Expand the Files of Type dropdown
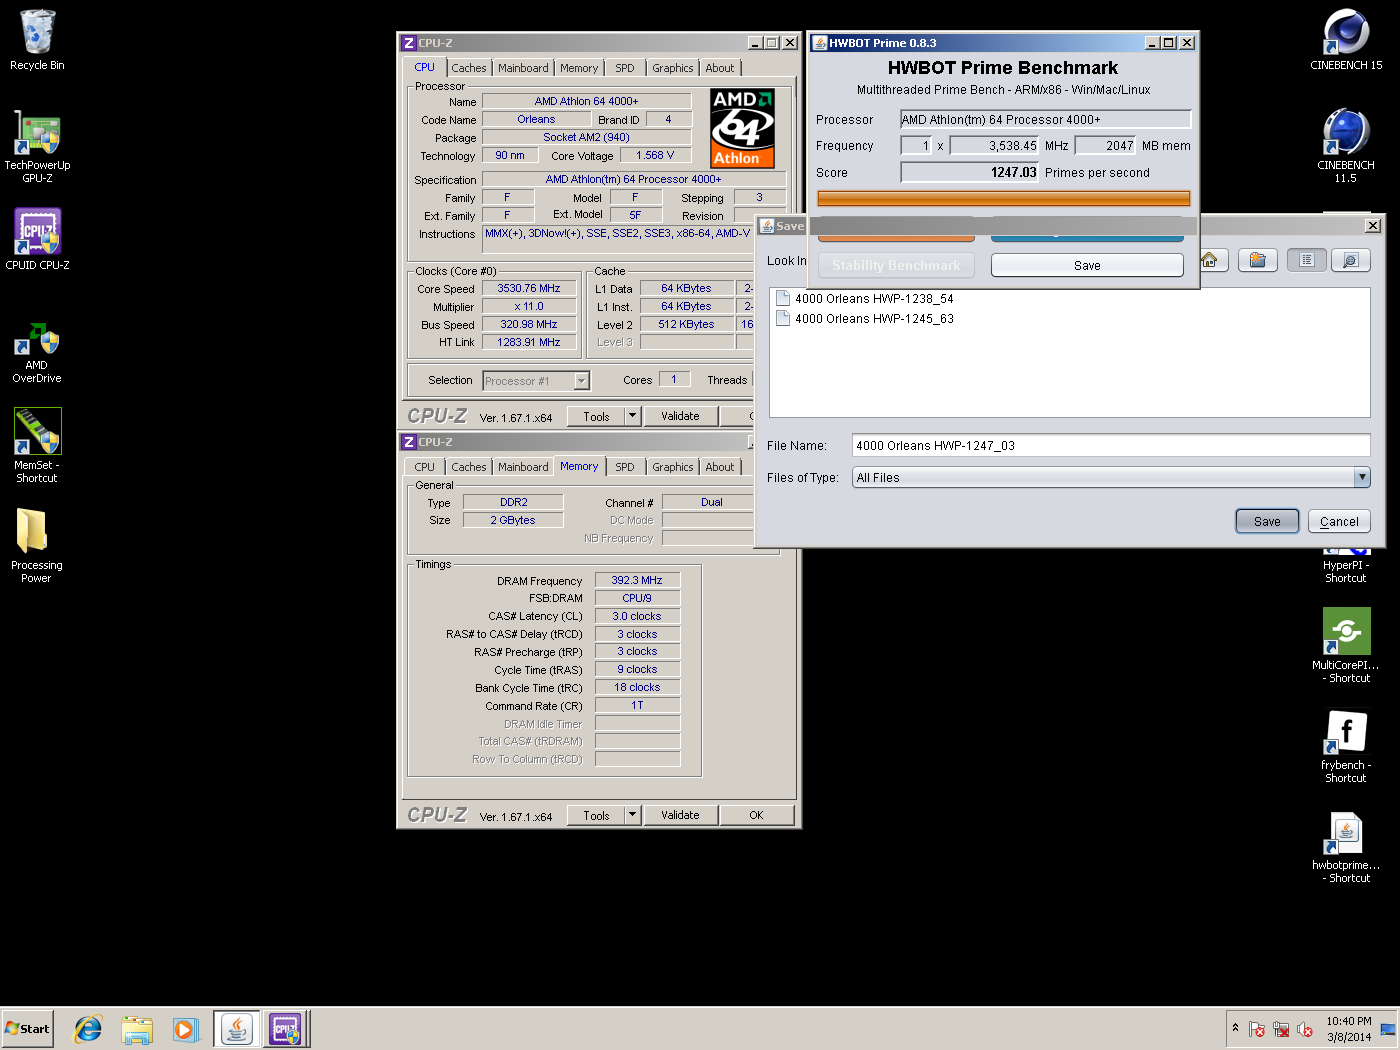 coord(1362,477)
